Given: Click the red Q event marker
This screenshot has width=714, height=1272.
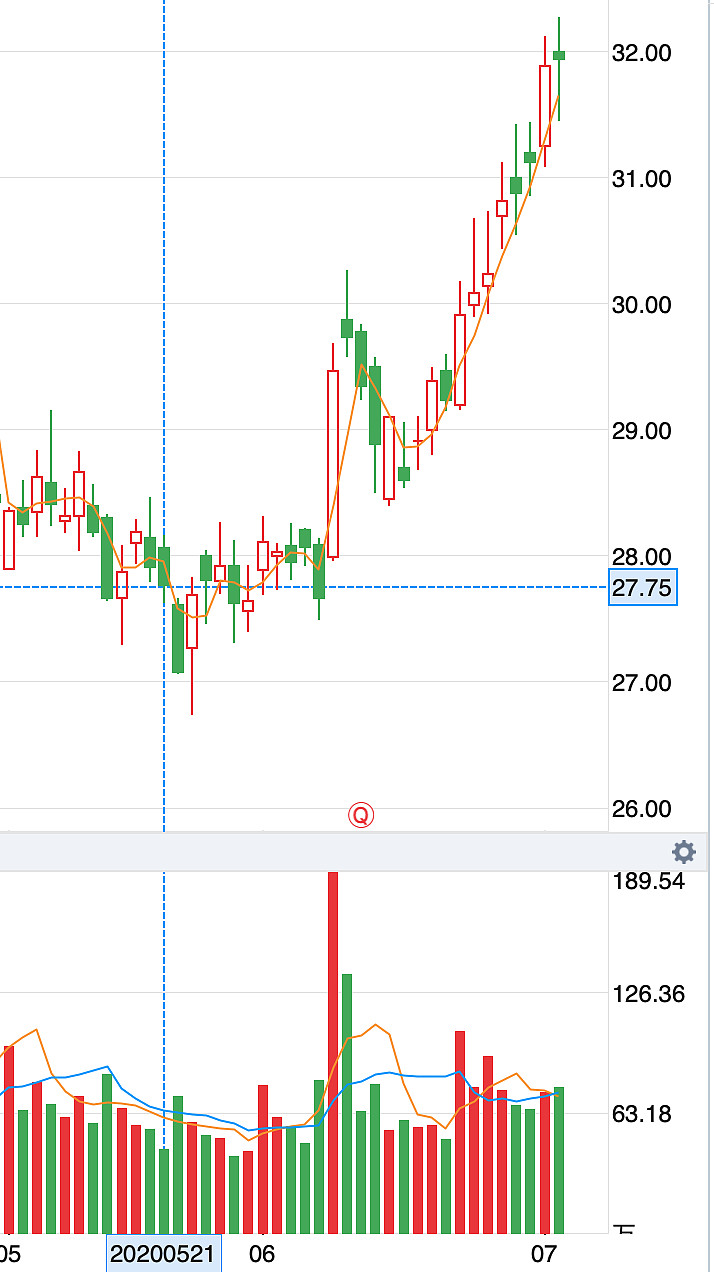Looking at the screenshot, I should point(360,815).
